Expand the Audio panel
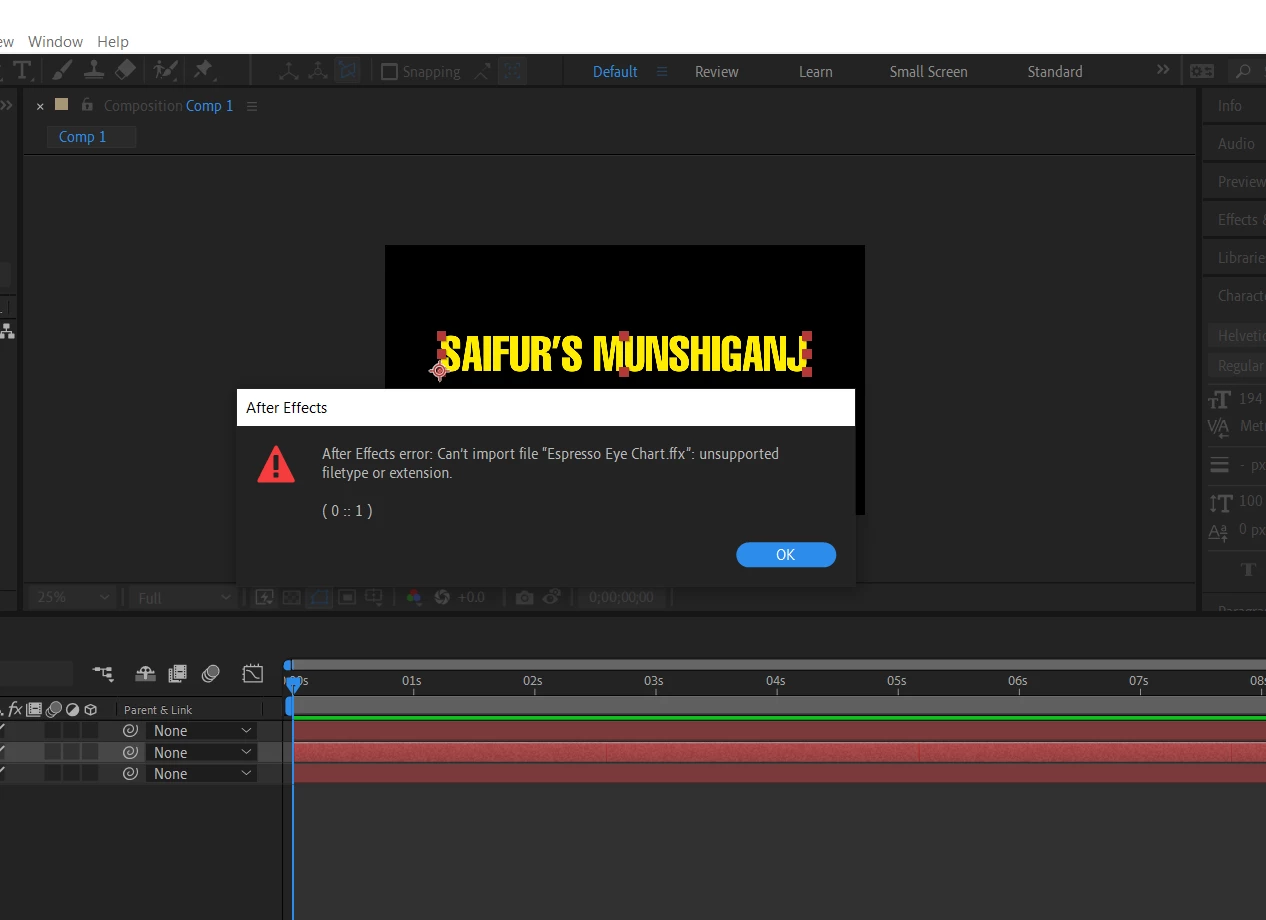This screenshot has height=920, width=1266. (x=1234, y=144)
